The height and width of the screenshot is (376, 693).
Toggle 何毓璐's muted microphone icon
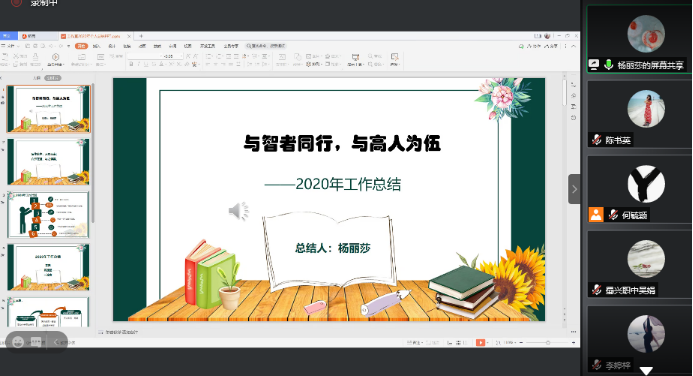pyautogui.click(x=613, y=215)
